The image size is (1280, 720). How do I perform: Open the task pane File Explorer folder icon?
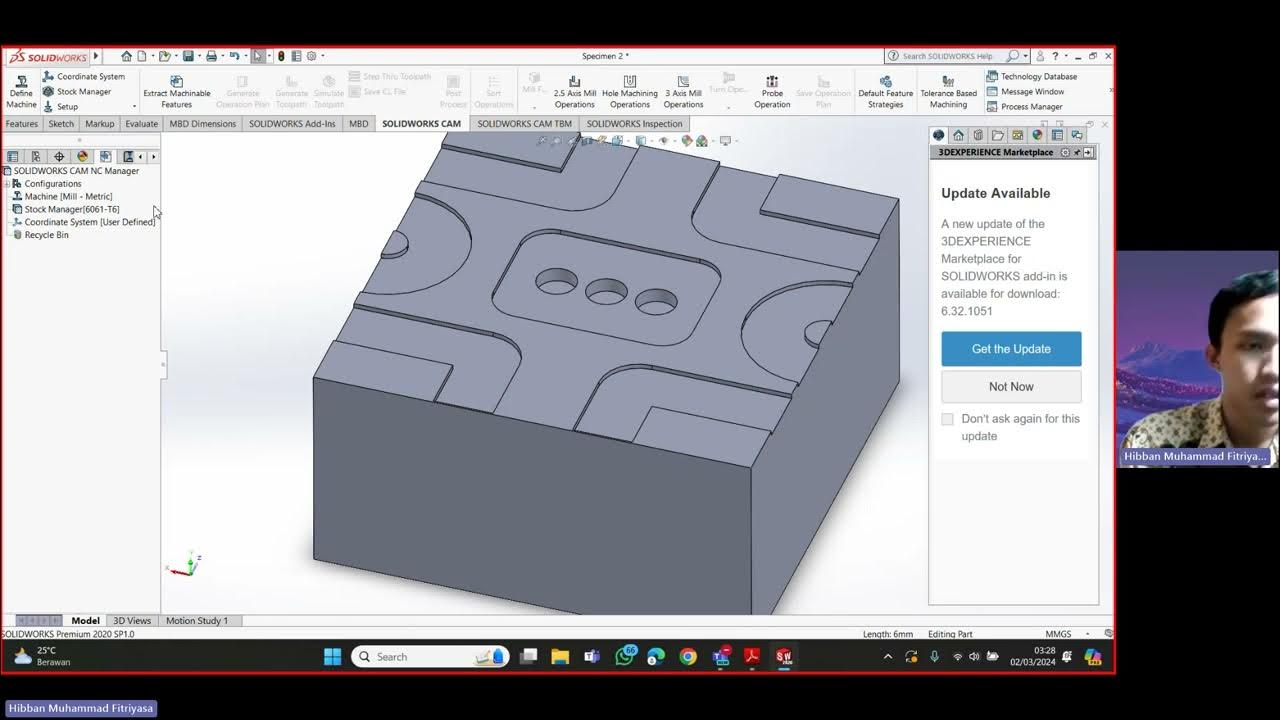[x=998, y=135]
